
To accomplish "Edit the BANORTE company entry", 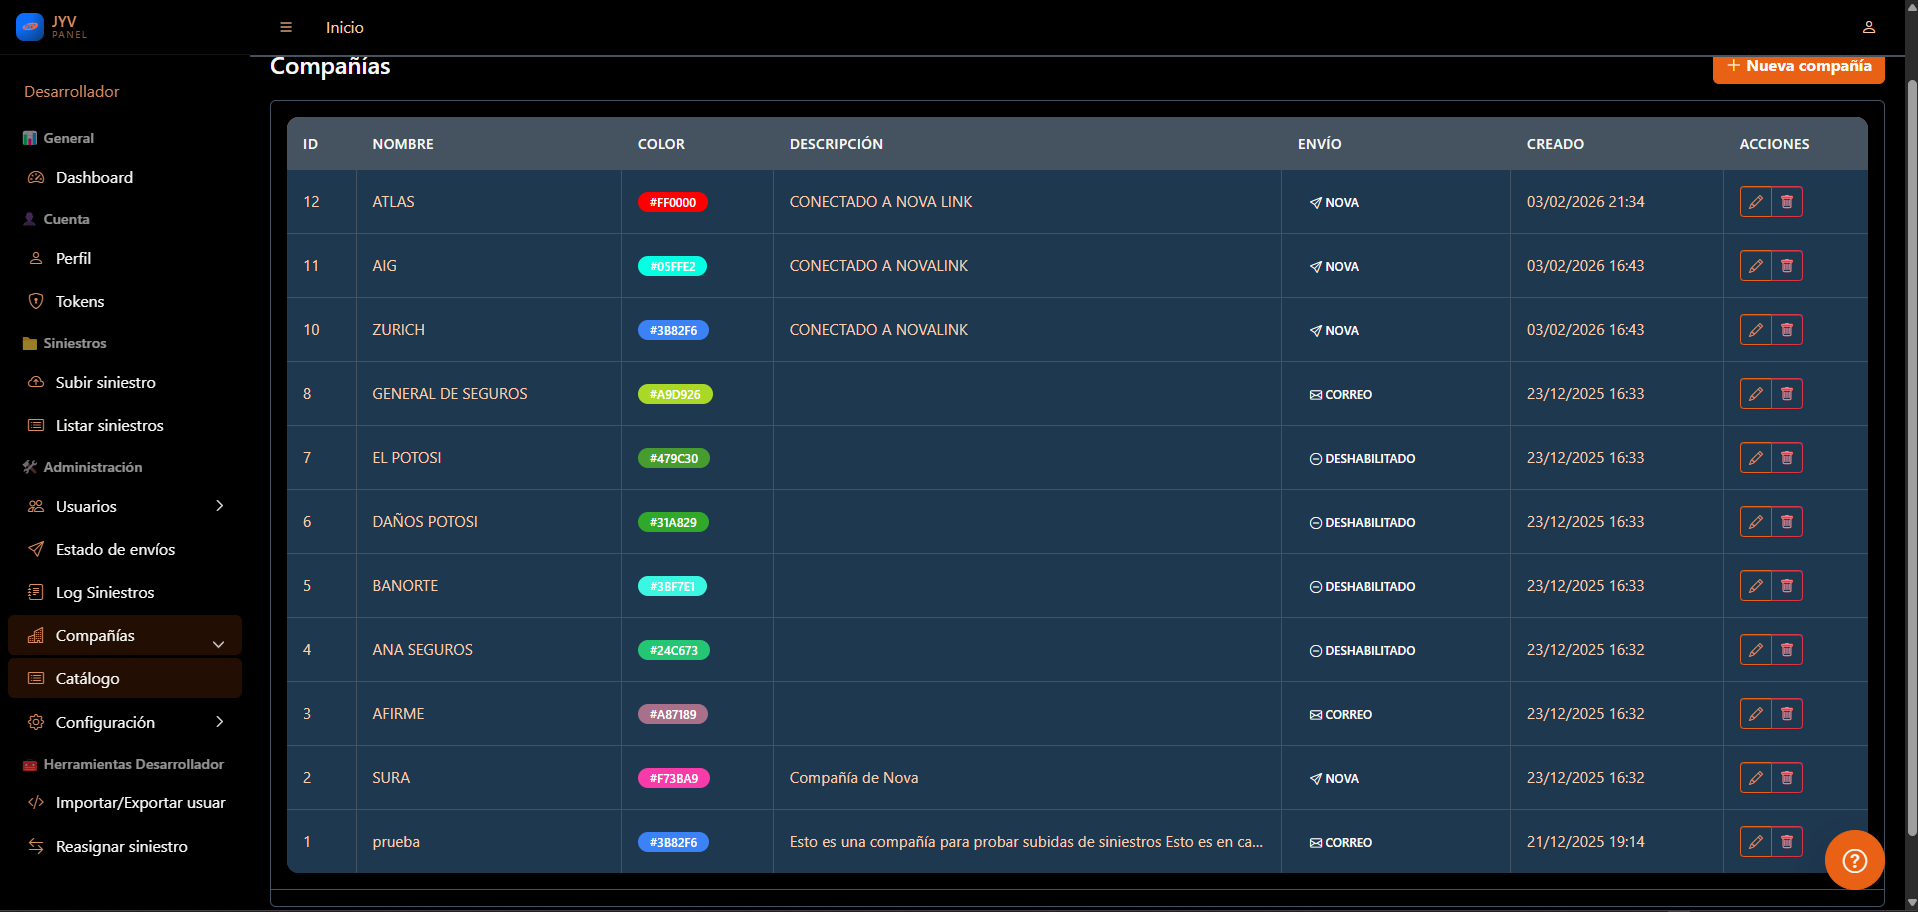I will click(1755, 586).
